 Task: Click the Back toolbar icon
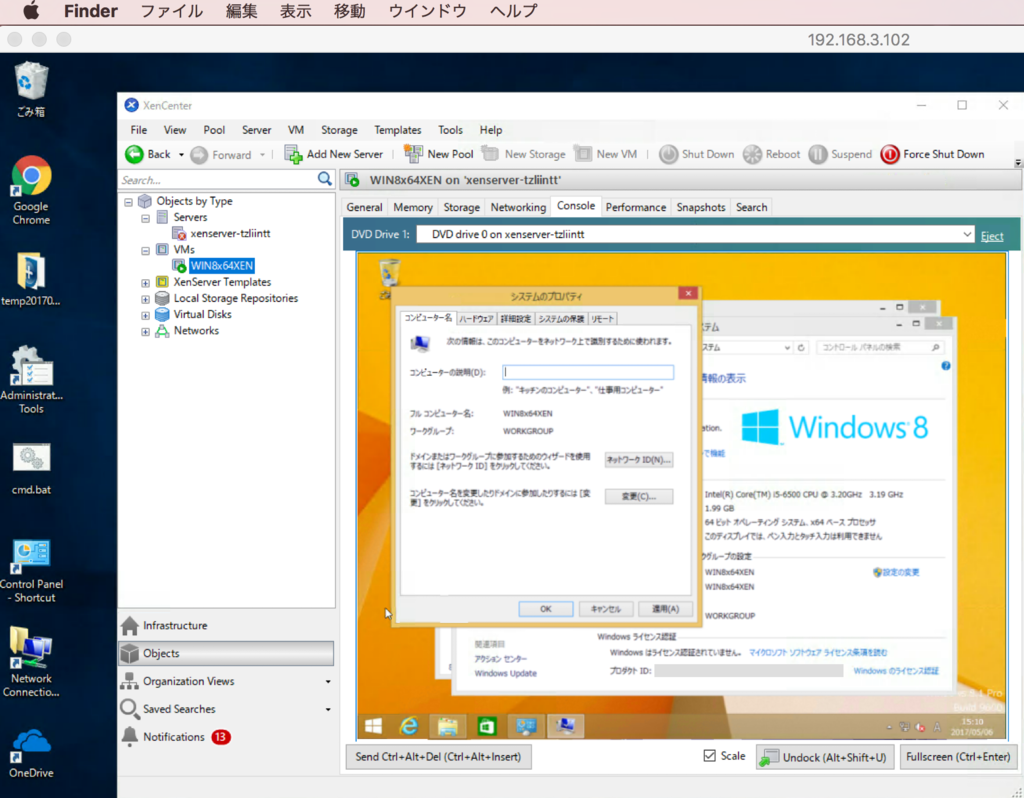tap(134, 154)
